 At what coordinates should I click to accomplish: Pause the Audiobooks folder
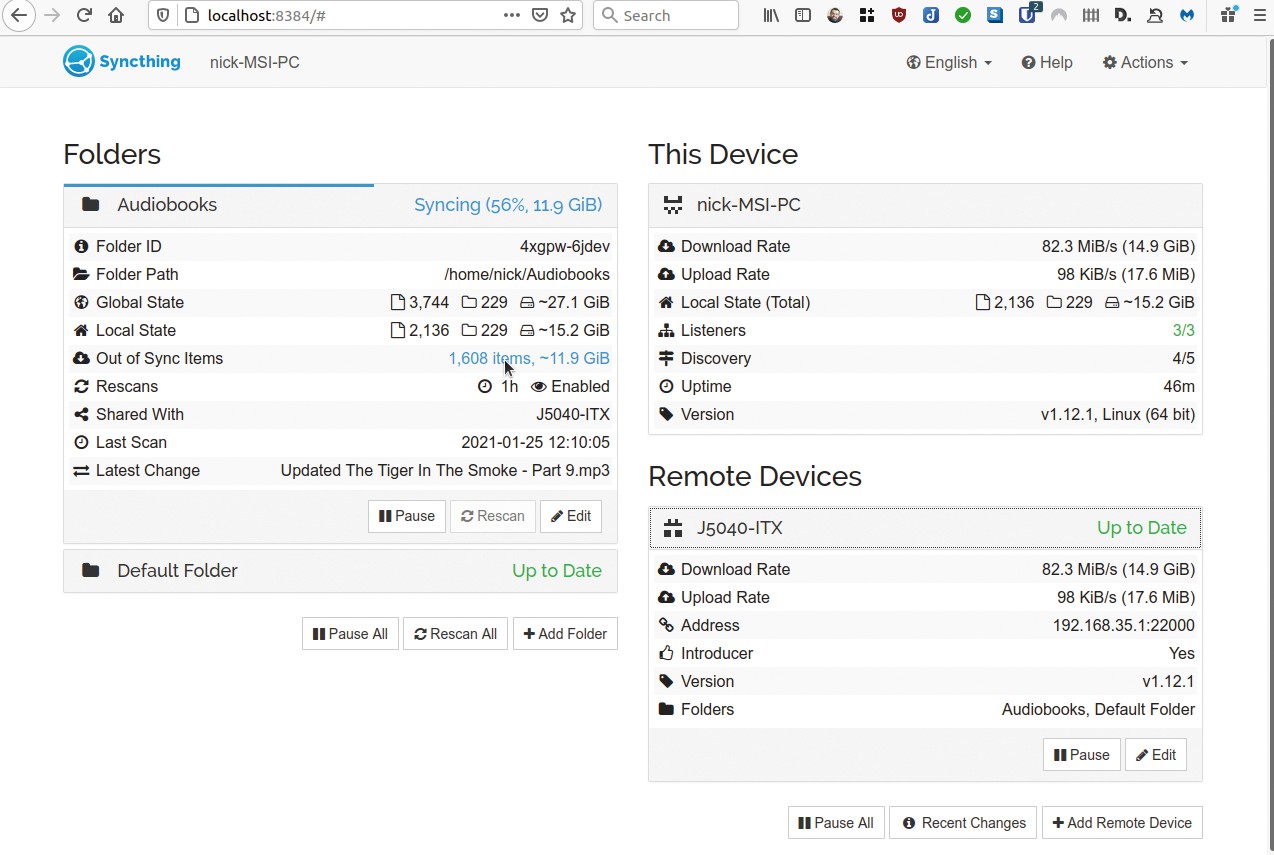pyautogui.click(x=407, y=516)
